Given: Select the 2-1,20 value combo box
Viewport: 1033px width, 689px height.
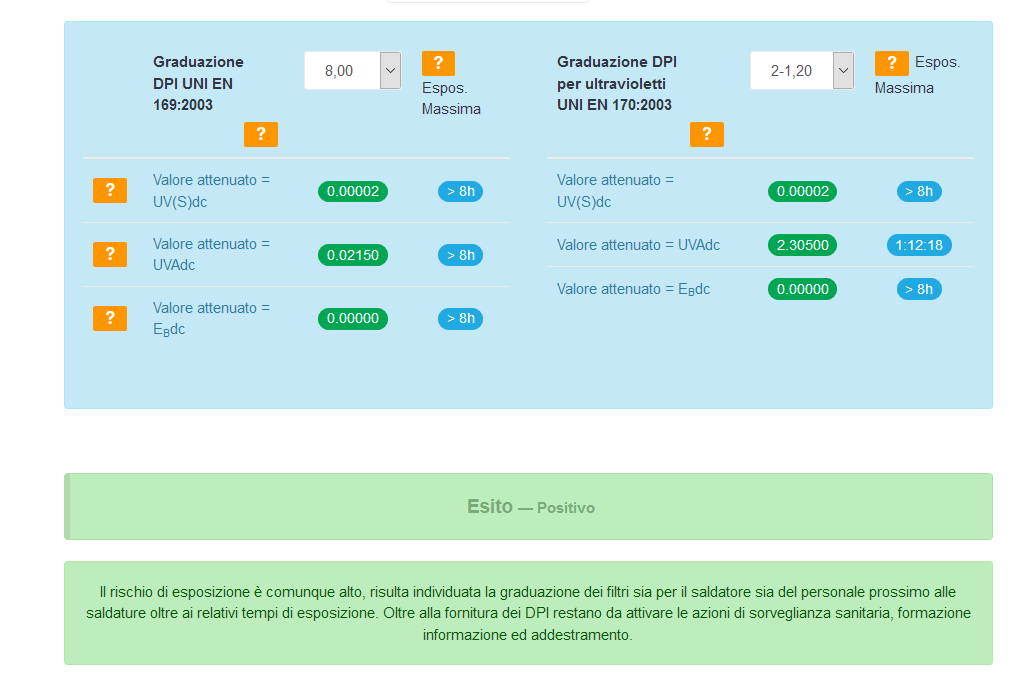Looking at the screenshot, I should pos(802,70).
